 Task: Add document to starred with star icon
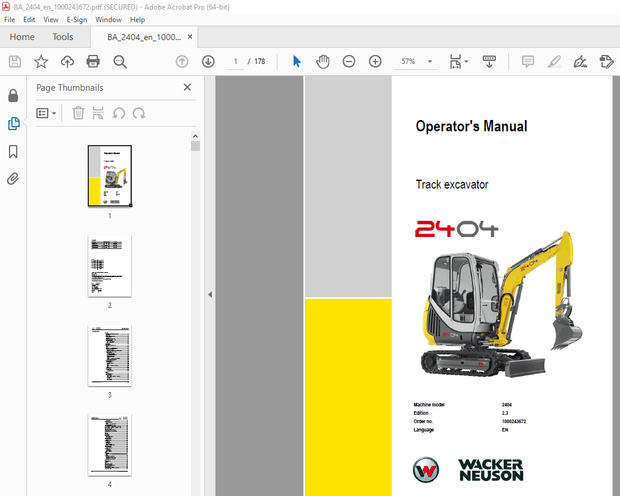coord(41,62)
